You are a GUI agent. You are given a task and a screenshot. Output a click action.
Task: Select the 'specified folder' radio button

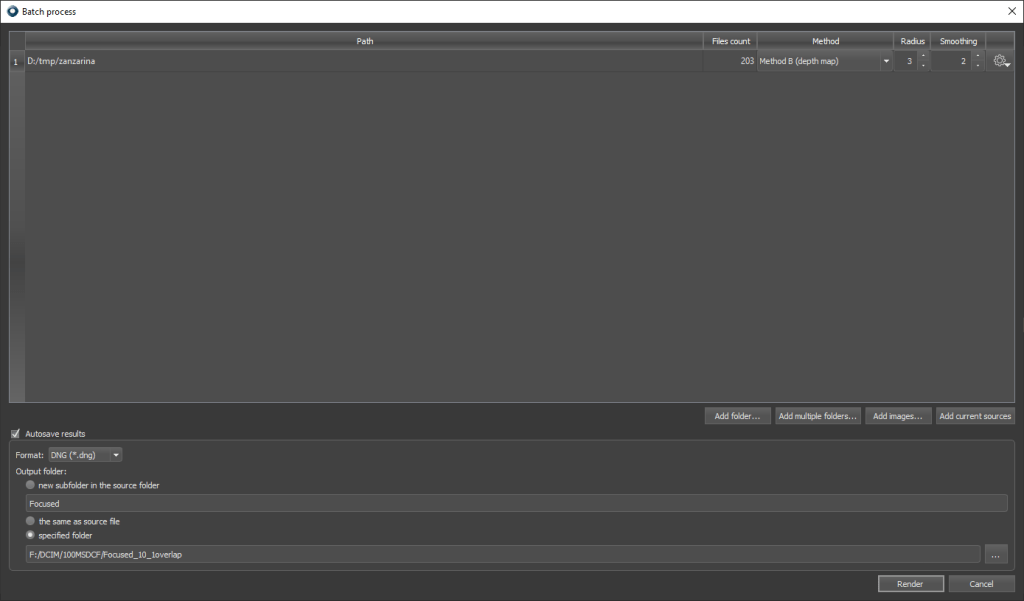(31, 535)
